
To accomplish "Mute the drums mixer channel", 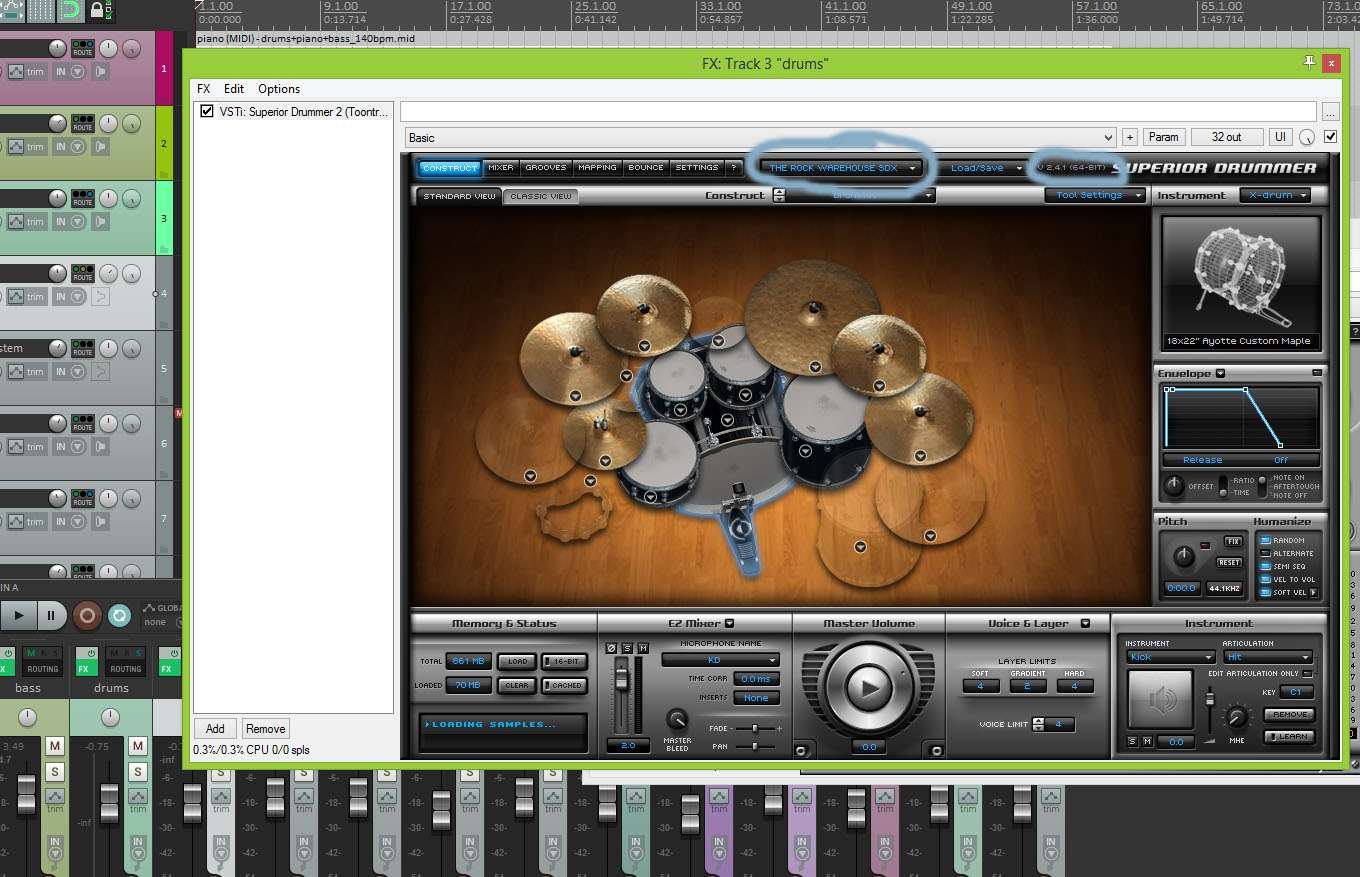I will tap(138, 746).
